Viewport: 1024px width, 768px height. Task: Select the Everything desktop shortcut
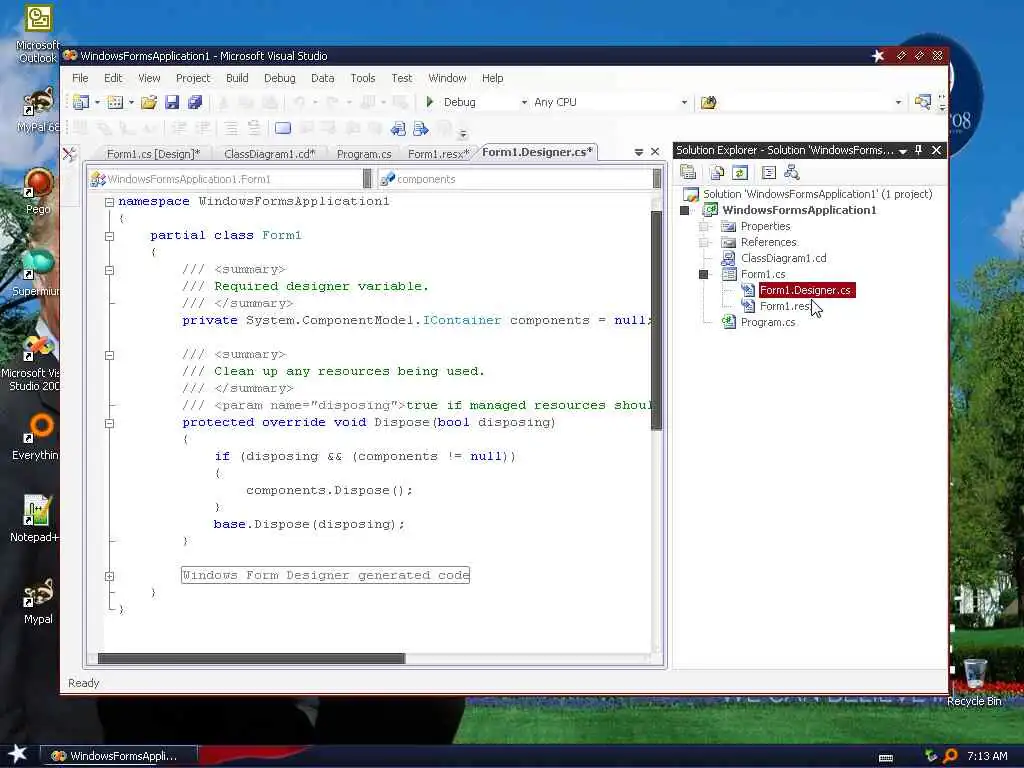(x=37, y=438)
